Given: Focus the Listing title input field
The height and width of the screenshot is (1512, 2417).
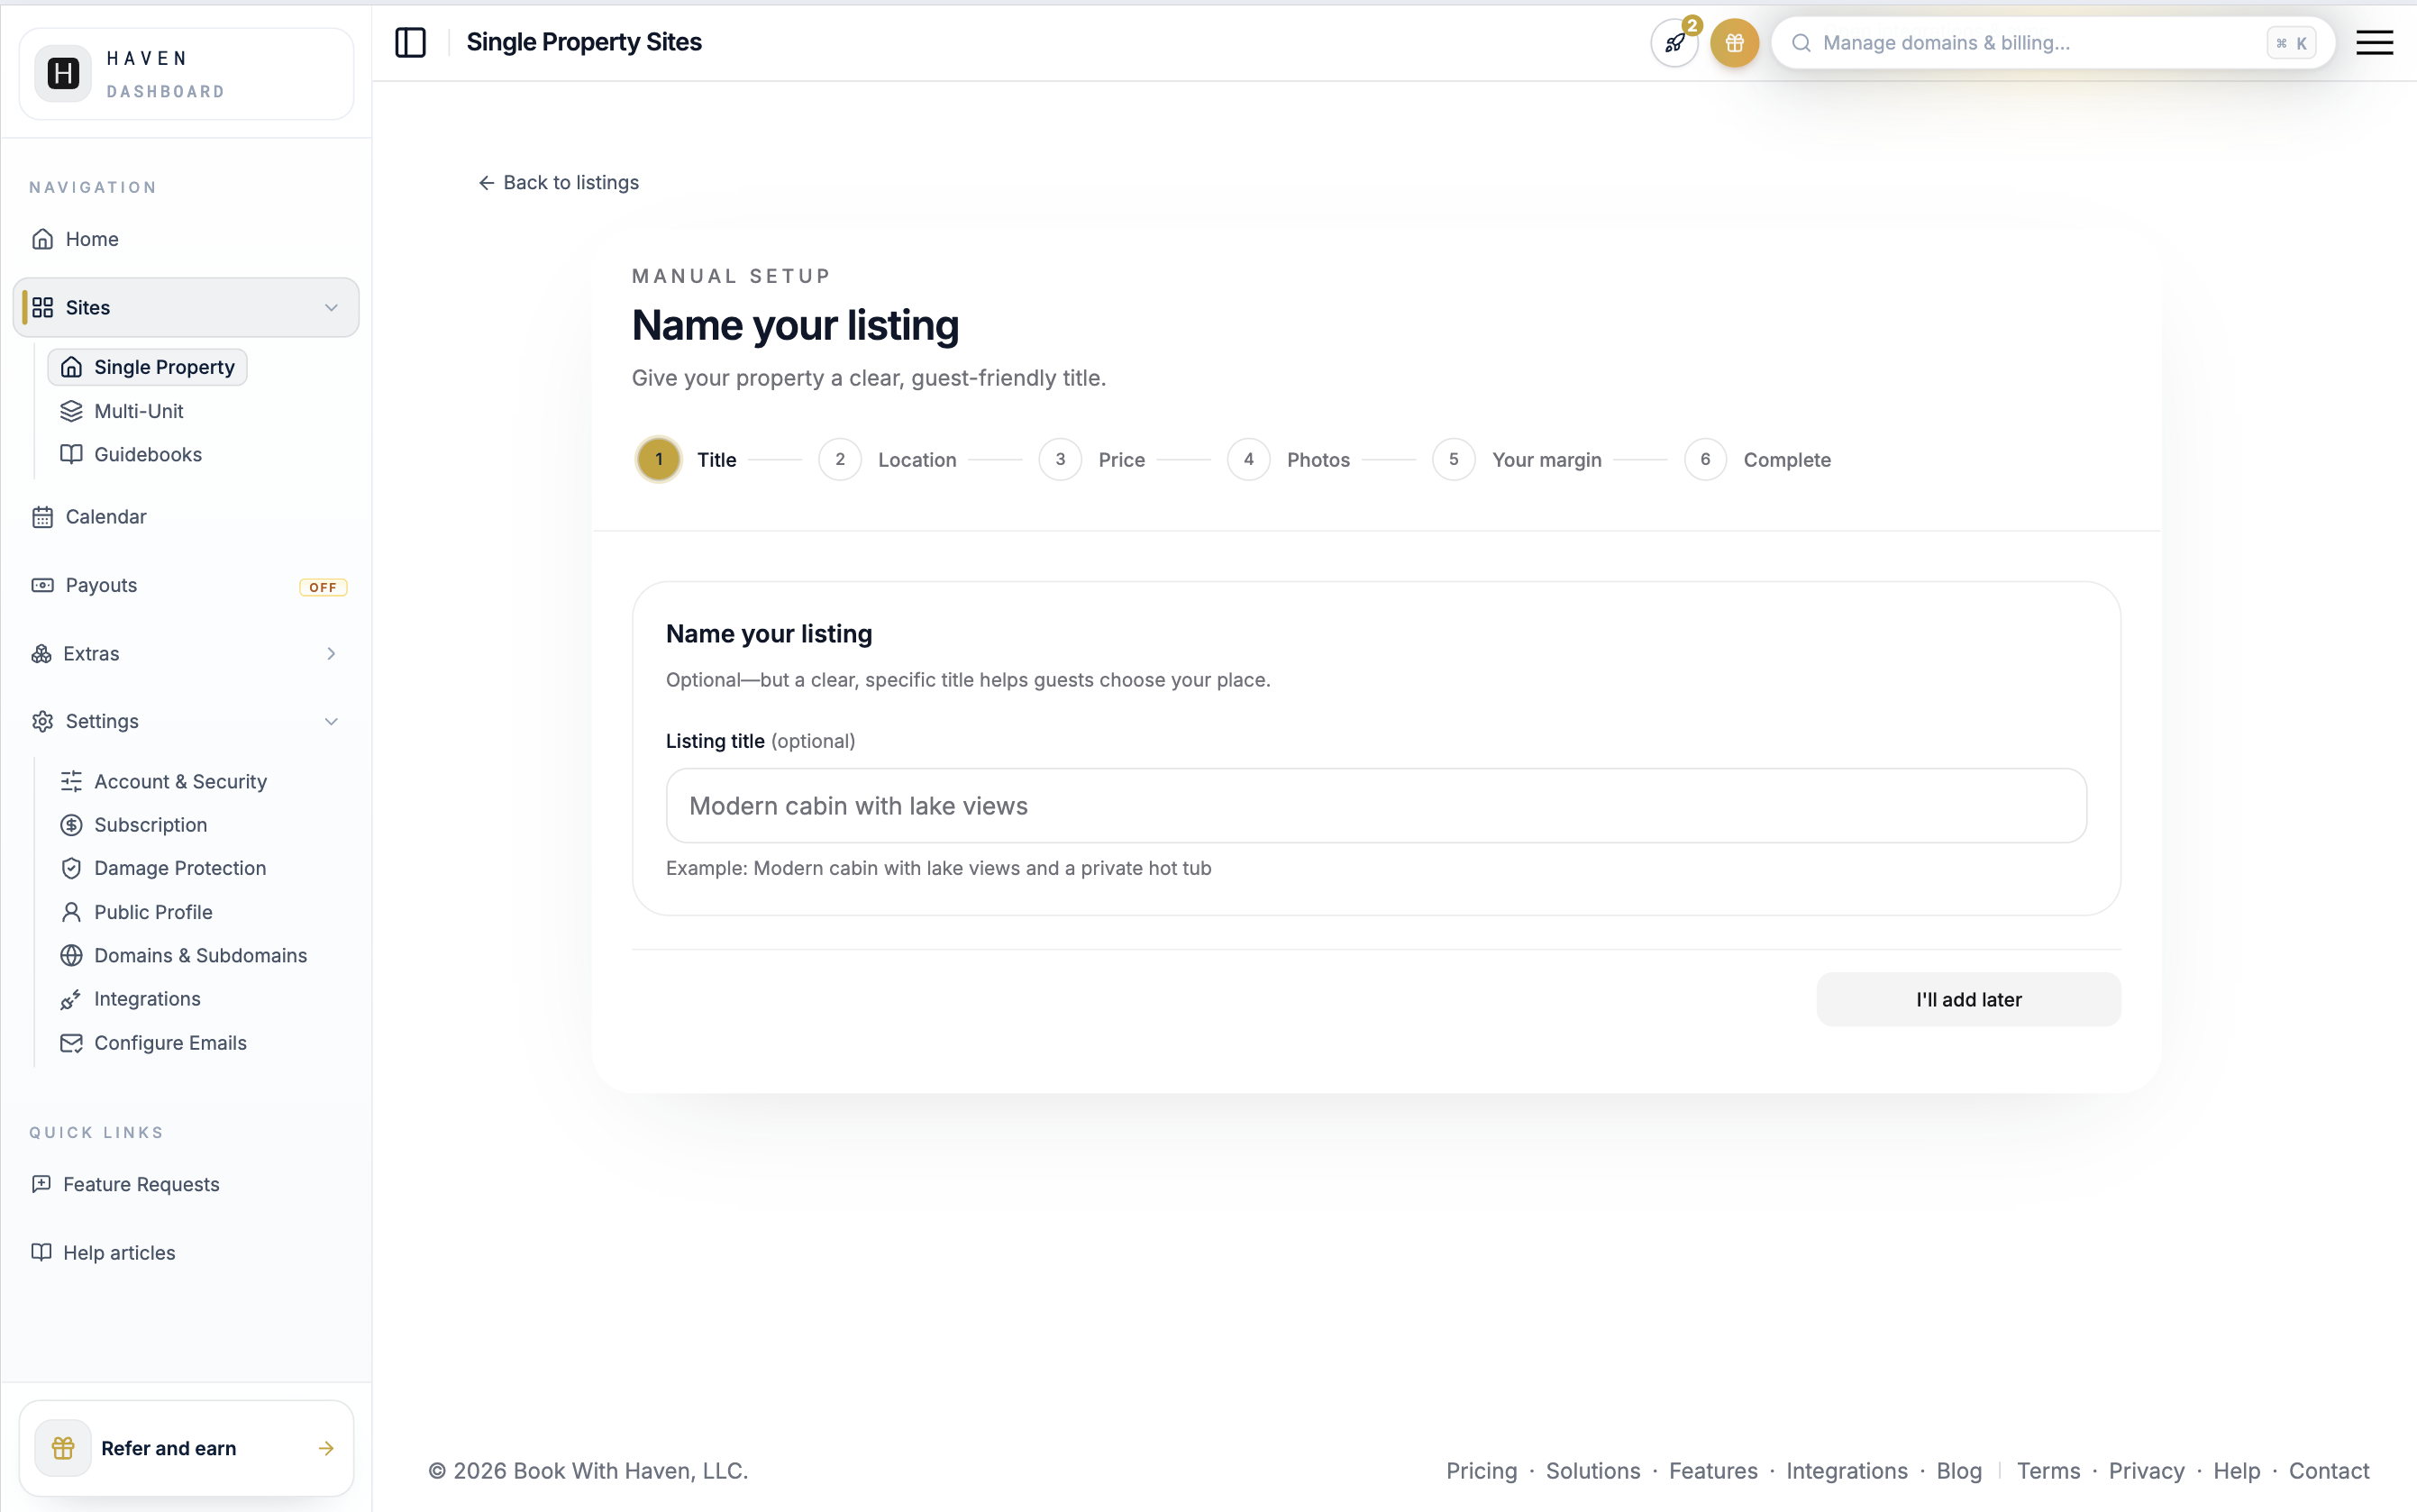Looking at the screenshot, I should point(1376,806).
